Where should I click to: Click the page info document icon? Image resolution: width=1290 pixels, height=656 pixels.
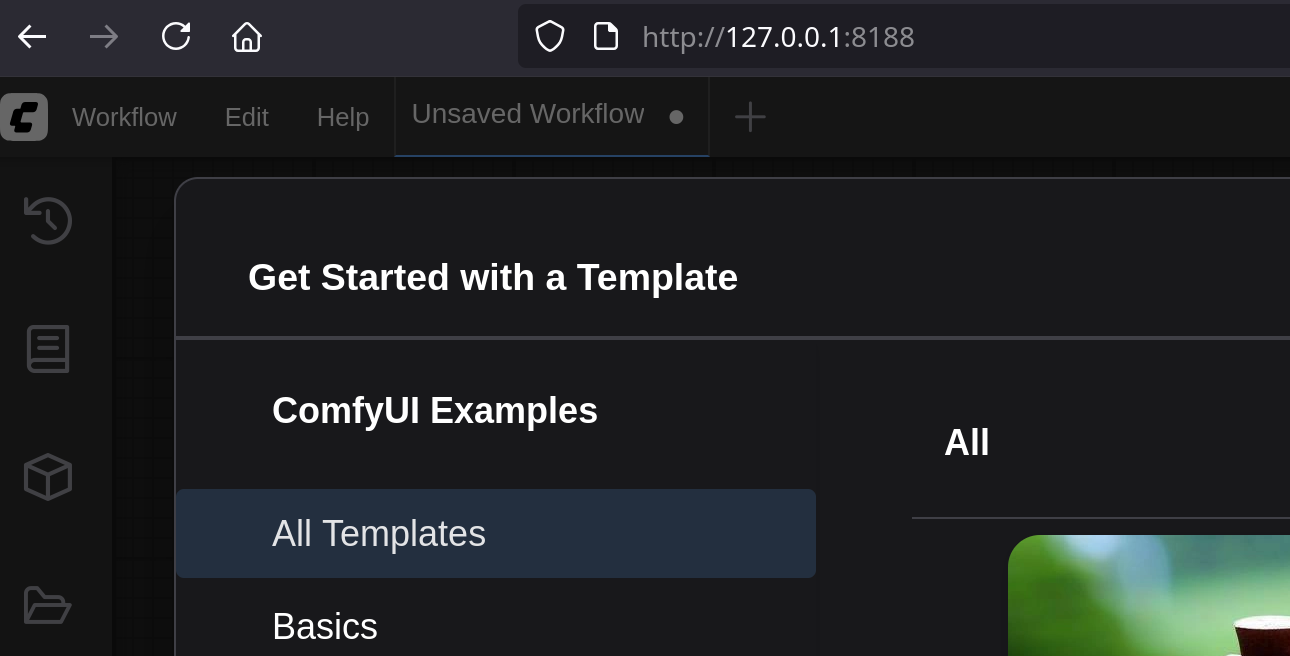pyautogui.click(x=606, y=37)
